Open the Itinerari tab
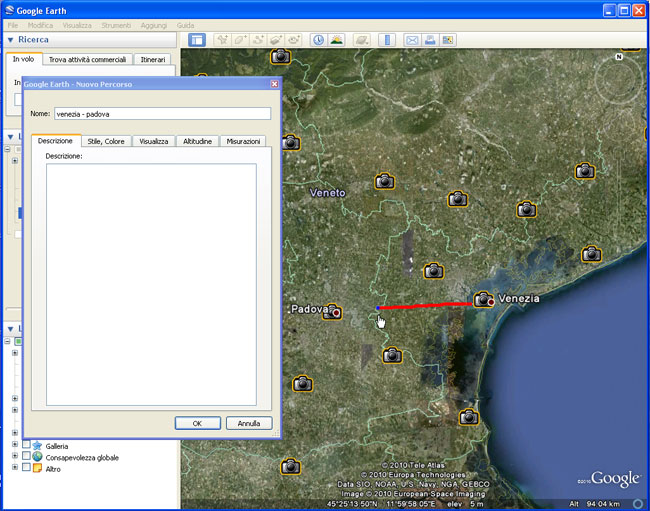 click(x=153, y=60)
